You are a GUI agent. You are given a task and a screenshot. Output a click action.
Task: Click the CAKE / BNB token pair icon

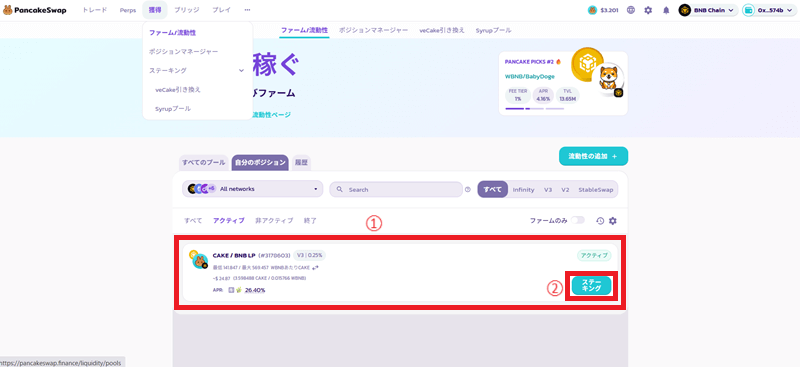(x=198, y=259)
